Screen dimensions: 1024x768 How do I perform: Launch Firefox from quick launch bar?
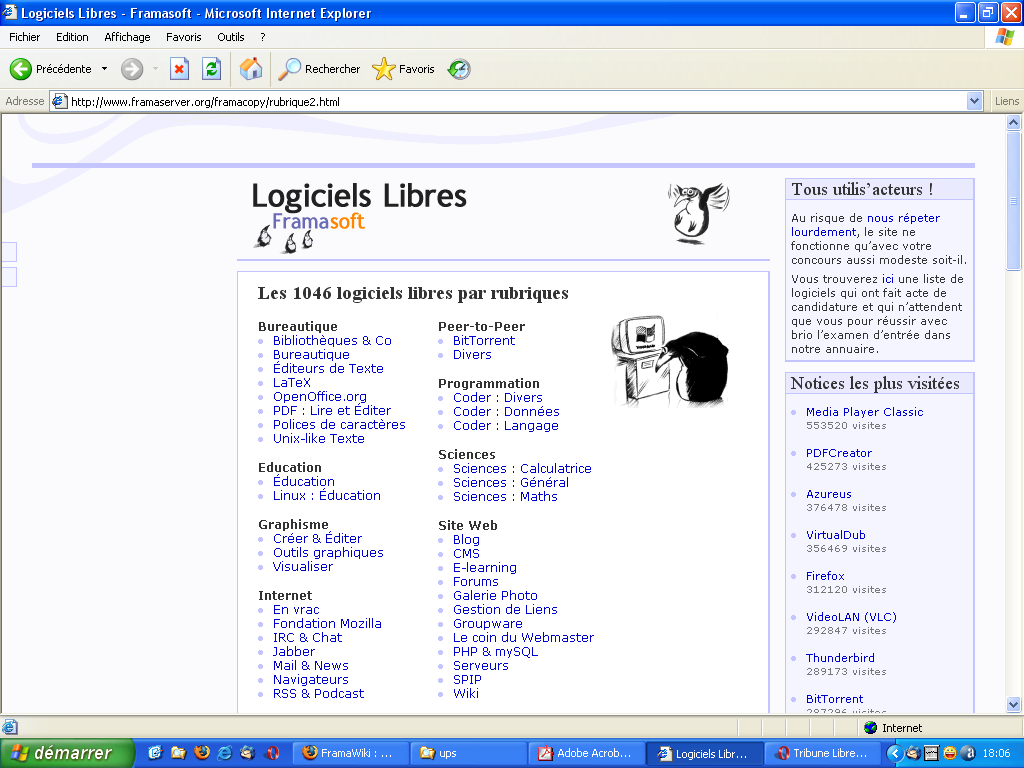tap(202, 753)
